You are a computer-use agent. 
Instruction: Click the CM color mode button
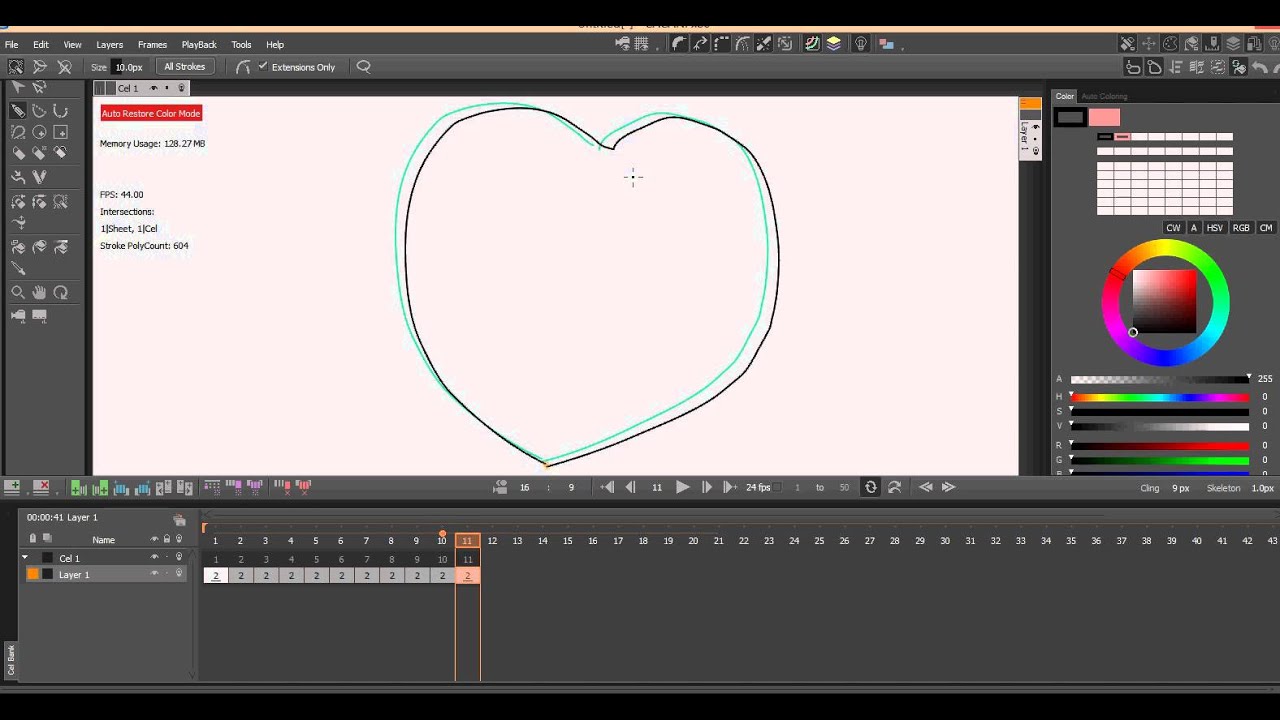click(1266, 228)
